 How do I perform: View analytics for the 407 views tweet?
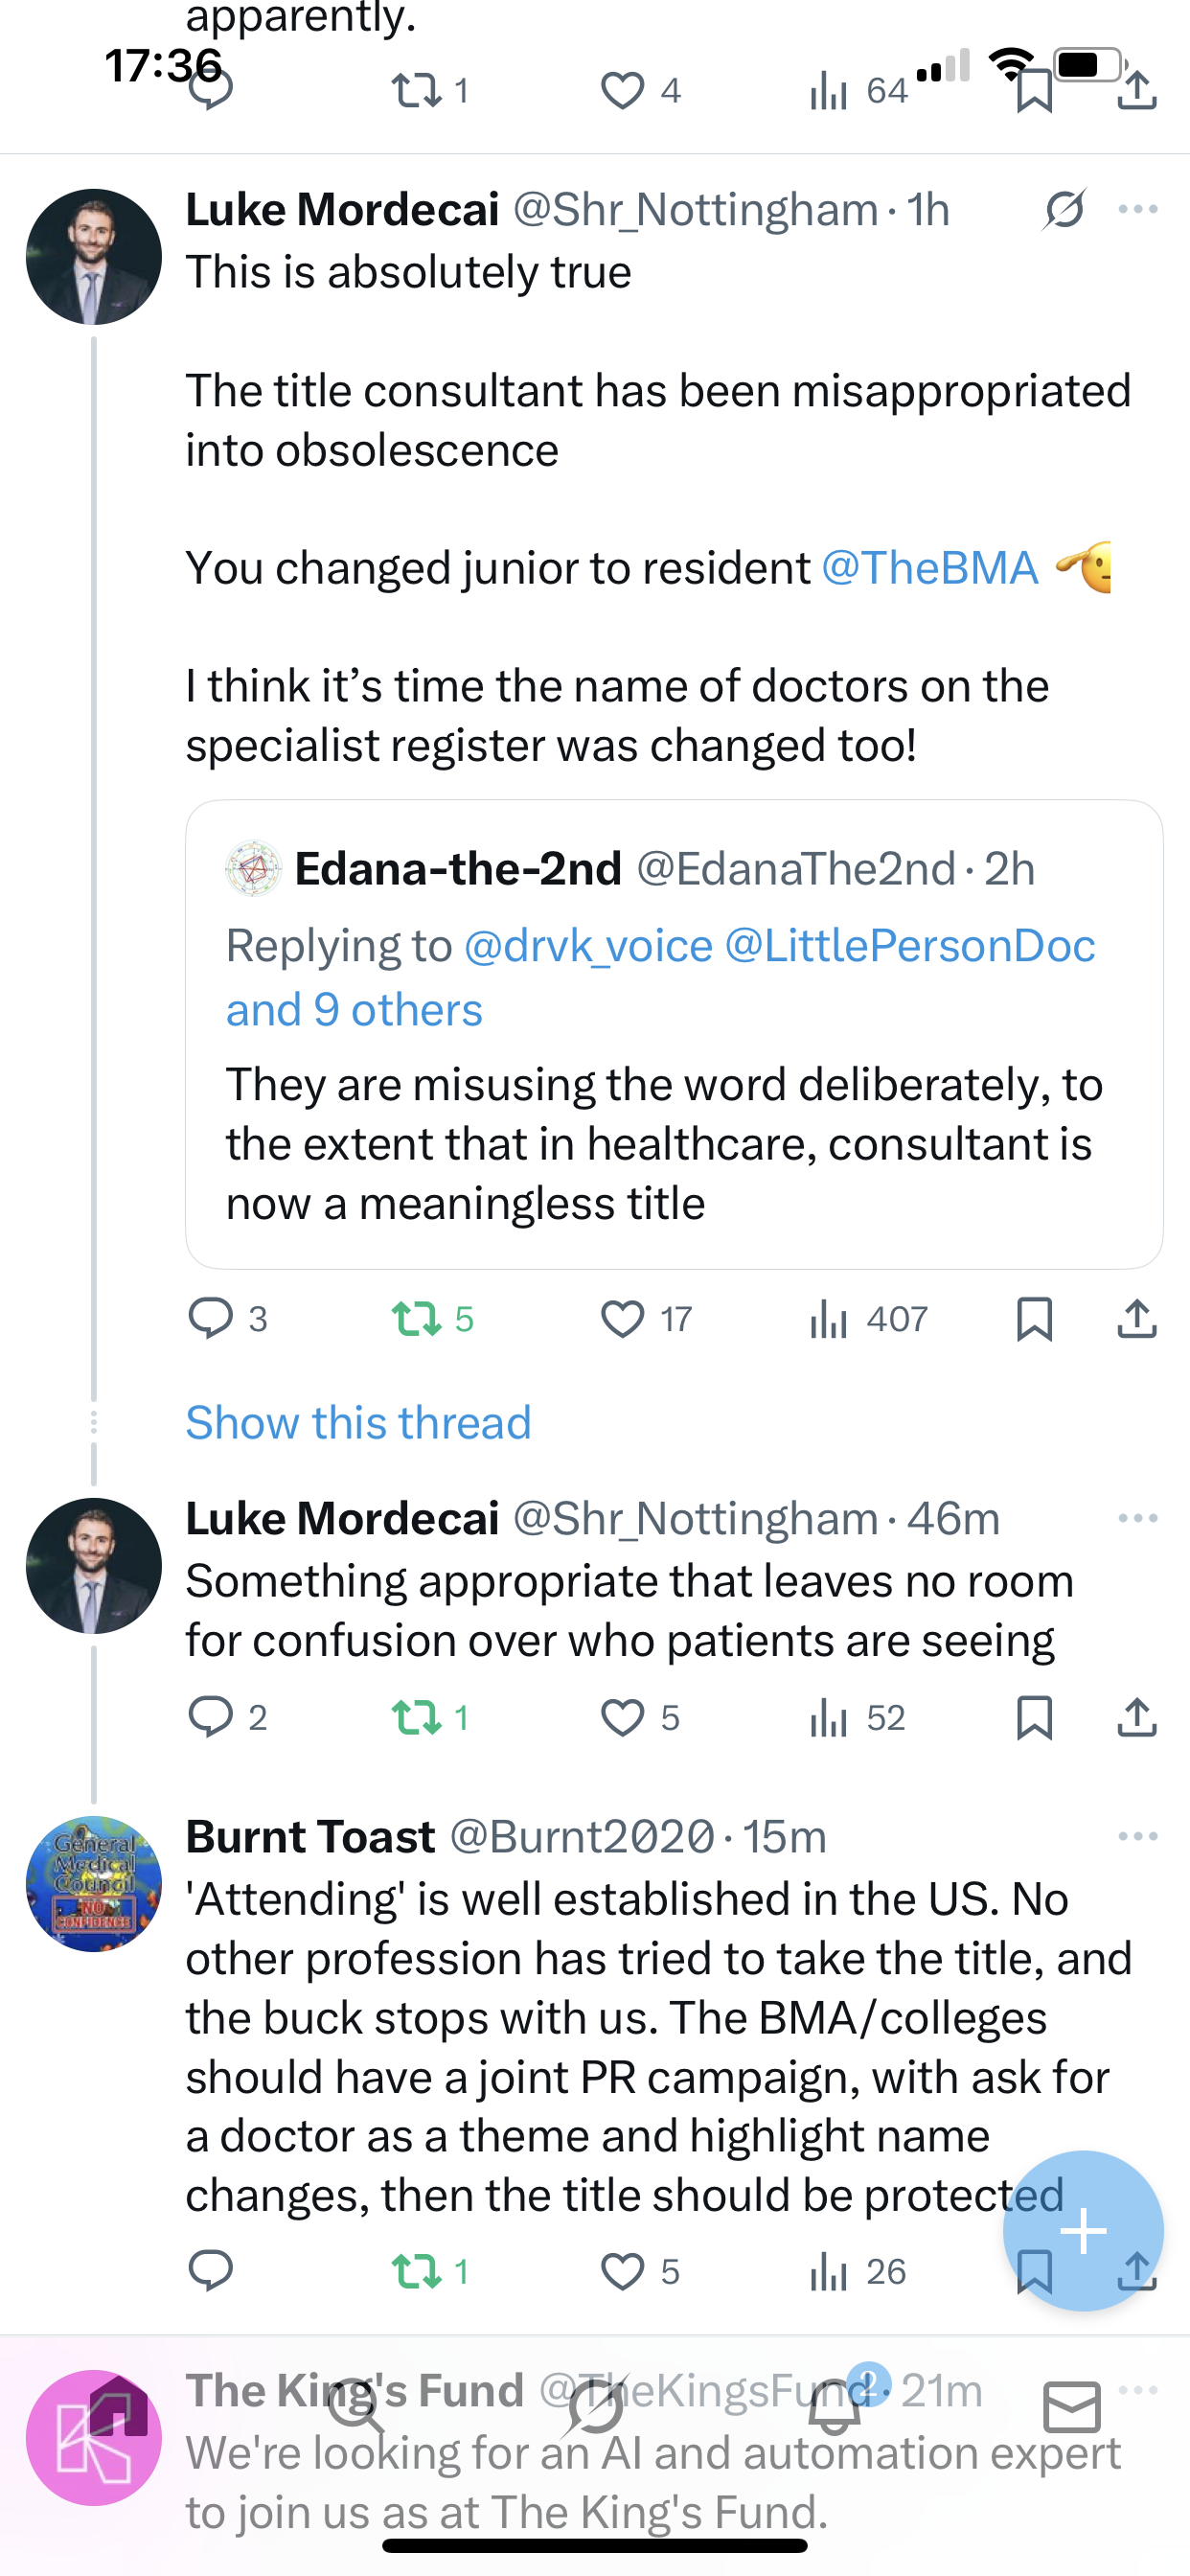829,1319
